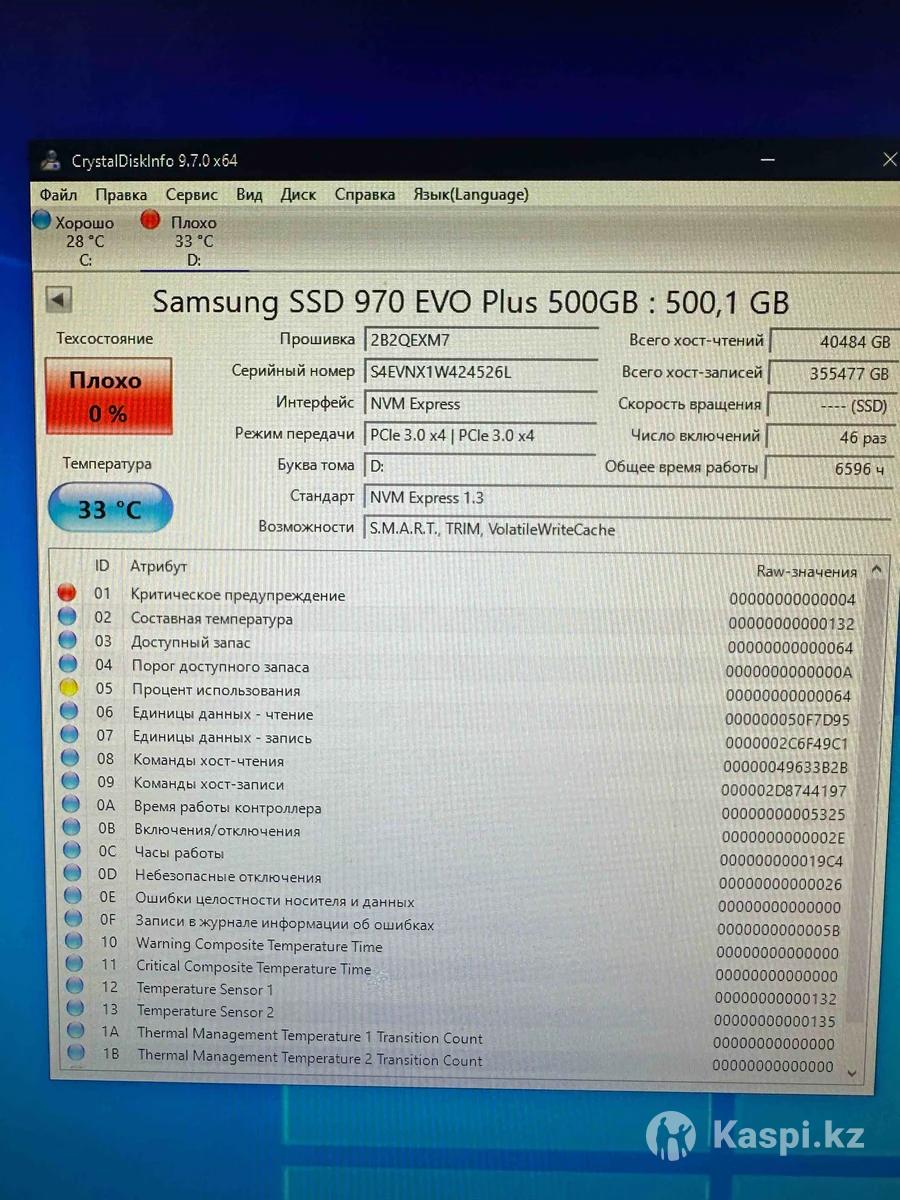Select the blue Хорошо disk C: status icon
Image resolution: width=900 pixels, height=1200 pixels.
[x=41, y=221]
